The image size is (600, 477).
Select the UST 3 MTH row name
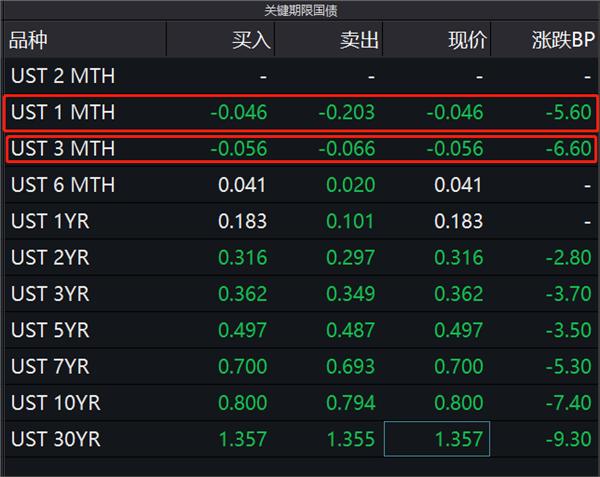click(x=63, y=148)
